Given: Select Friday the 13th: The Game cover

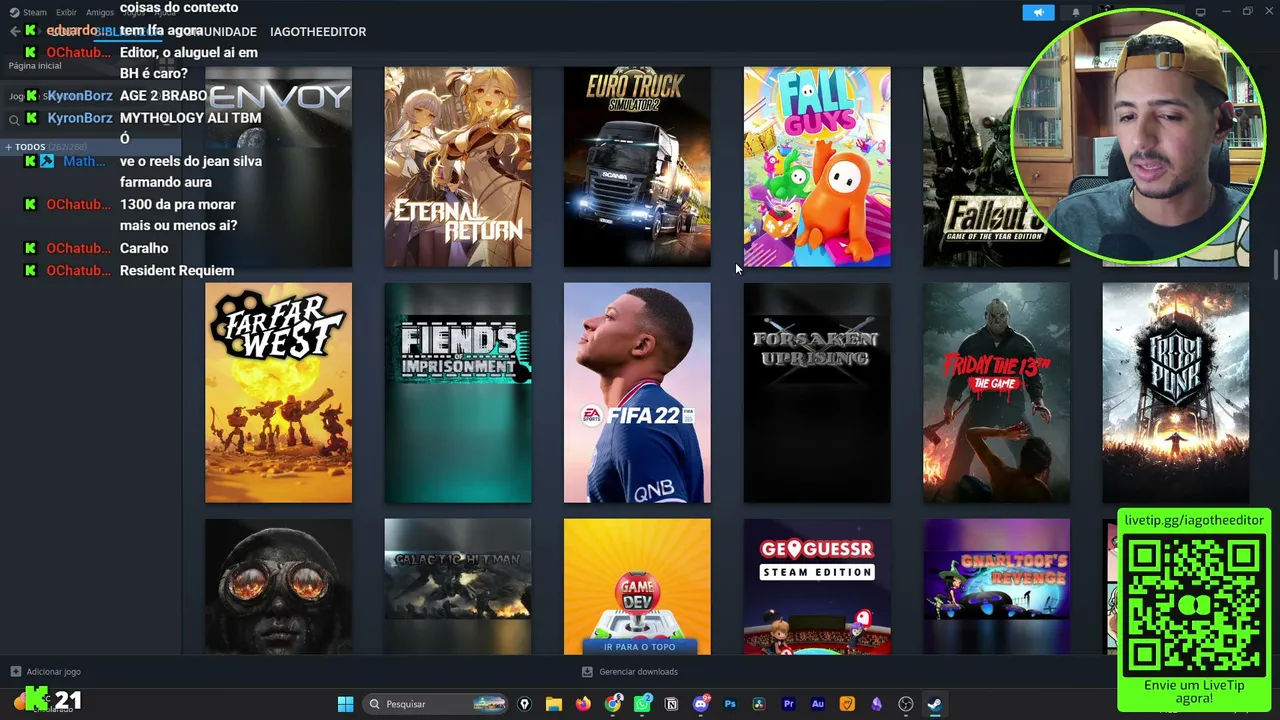Looking at the screenshot, I should [x=996, y=393].
